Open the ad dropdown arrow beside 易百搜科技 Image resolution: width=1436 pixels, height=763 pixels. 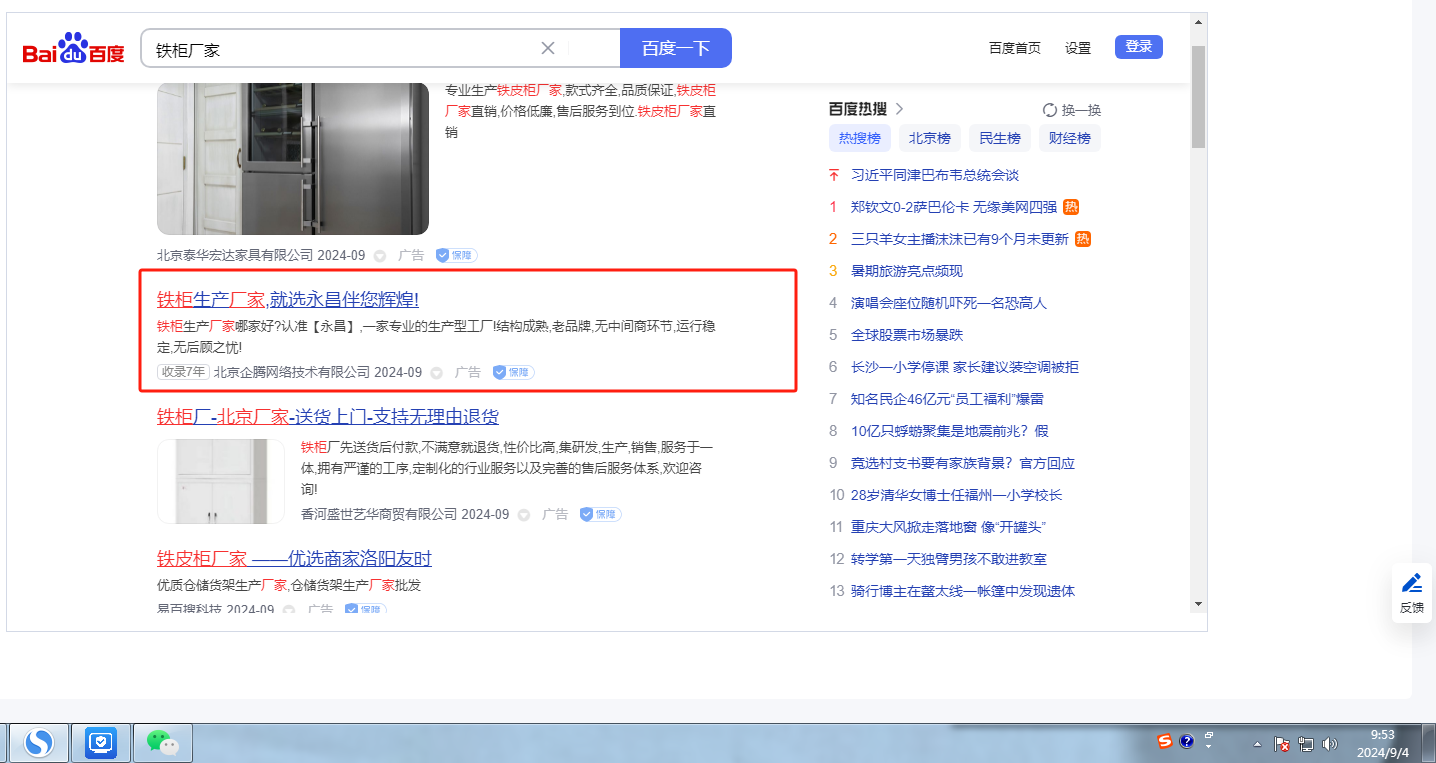[289, 610]
